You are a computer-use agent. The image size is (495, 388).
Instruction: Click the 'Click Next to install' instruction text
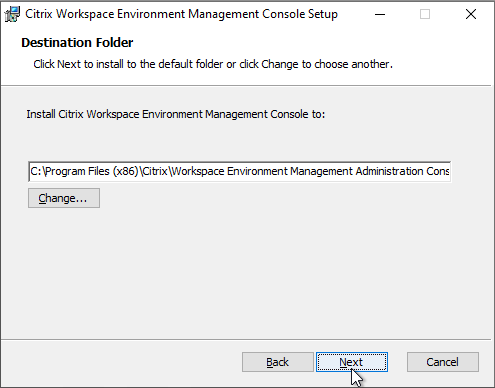click(x=213, y=64)
